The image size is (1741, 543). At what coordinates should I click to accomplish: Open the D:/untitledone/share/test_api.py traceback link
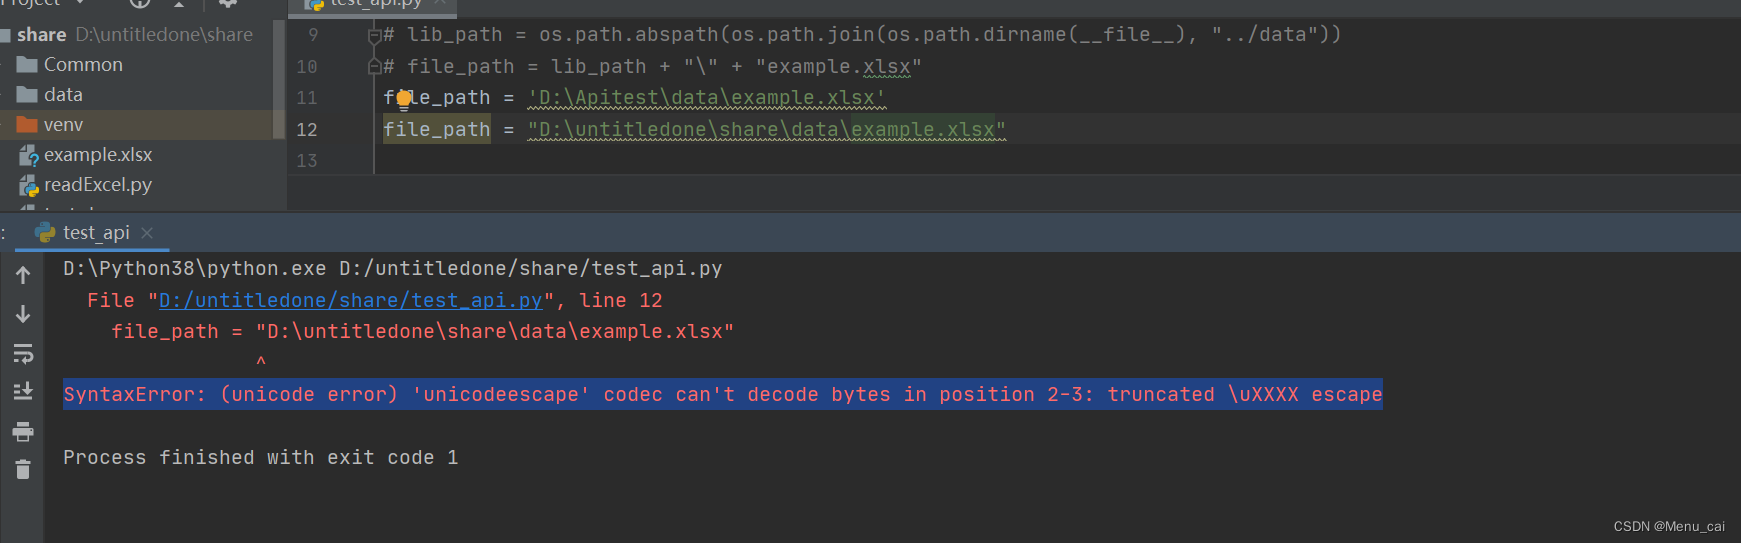coord(350,300)
